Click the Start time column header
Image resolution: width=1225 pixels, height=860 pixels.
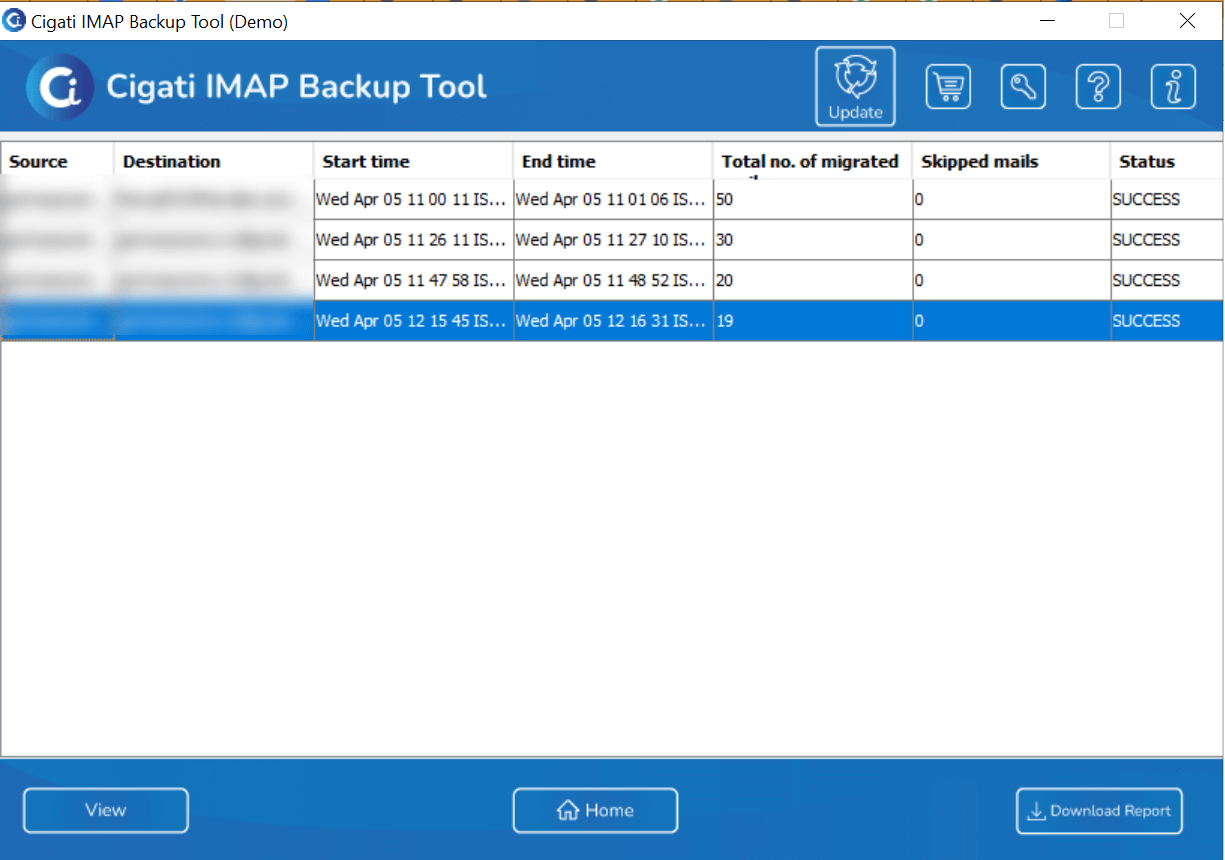pos(414,161)
